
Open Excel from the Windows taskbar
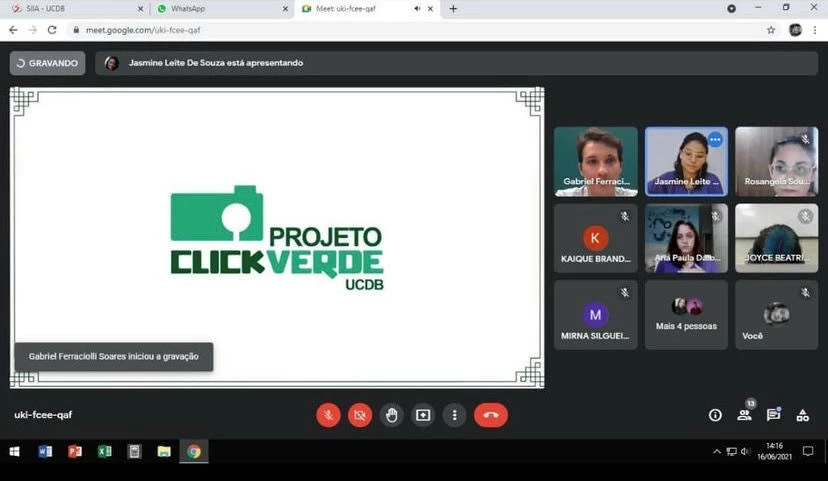coord(104,452)
